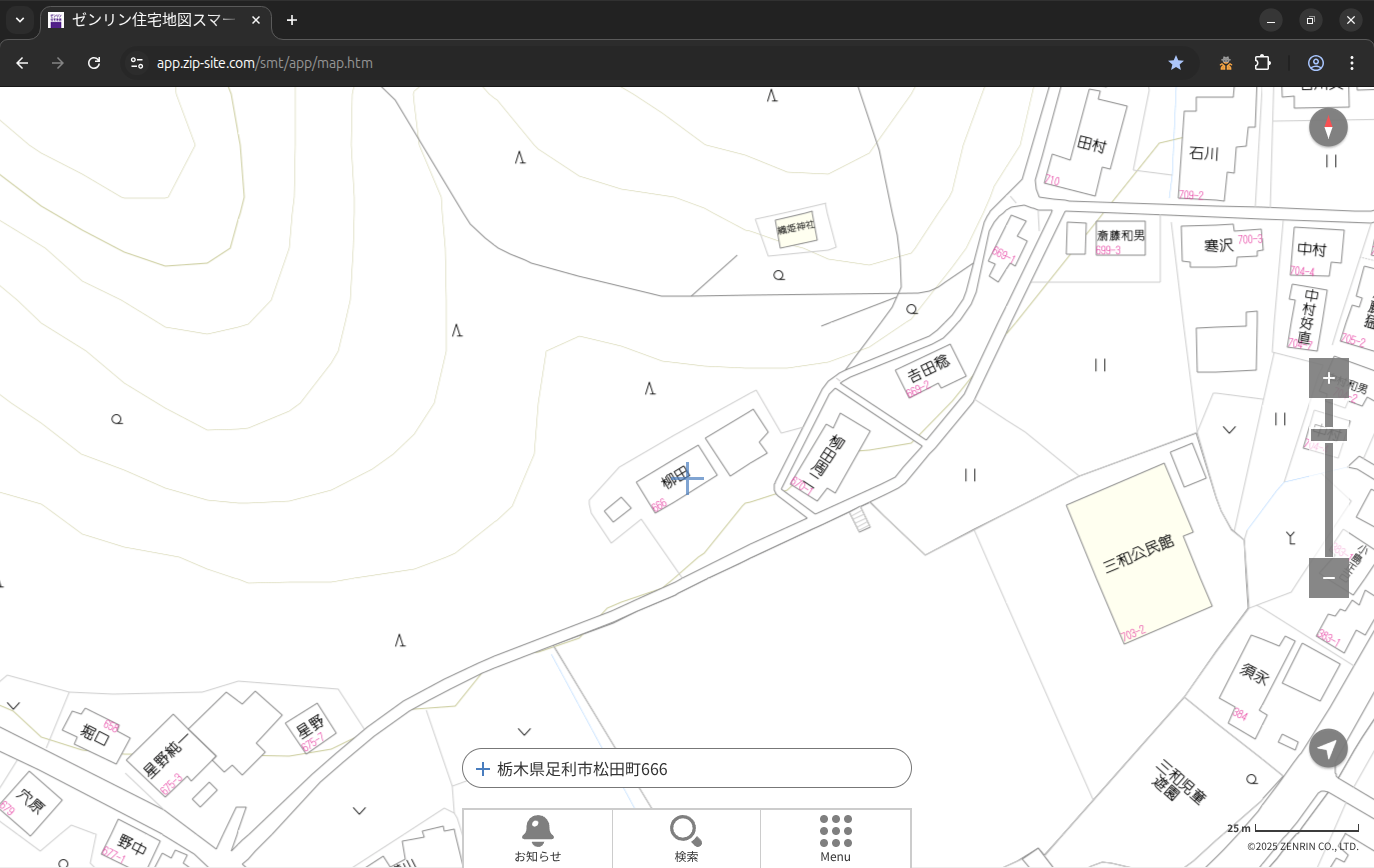Open Chrome three-dot menu
The width and height of the screenshot is (1374, 868).
coord(1352,63)
